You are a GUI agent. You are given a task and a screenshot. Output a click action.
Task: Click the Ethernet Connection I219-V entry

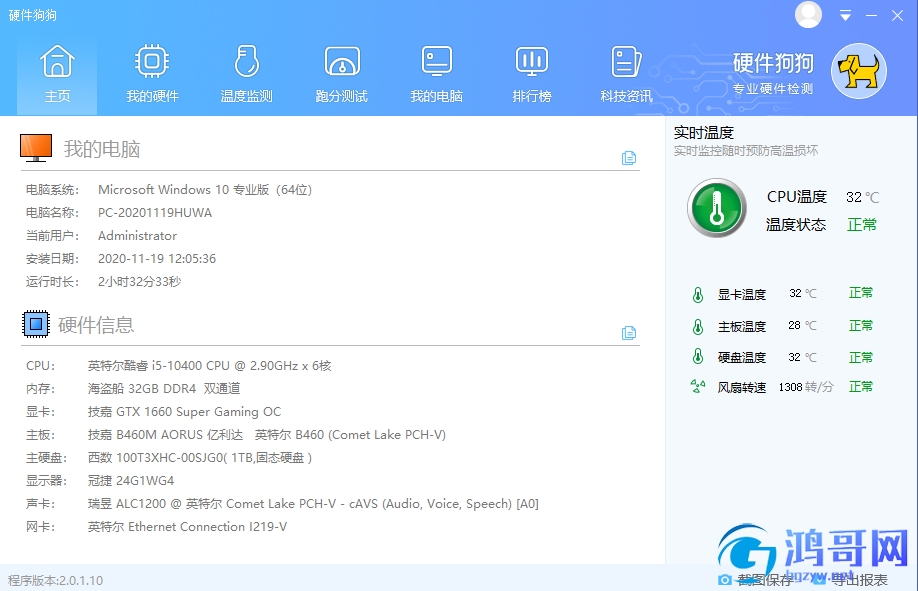tap(187, 527)
